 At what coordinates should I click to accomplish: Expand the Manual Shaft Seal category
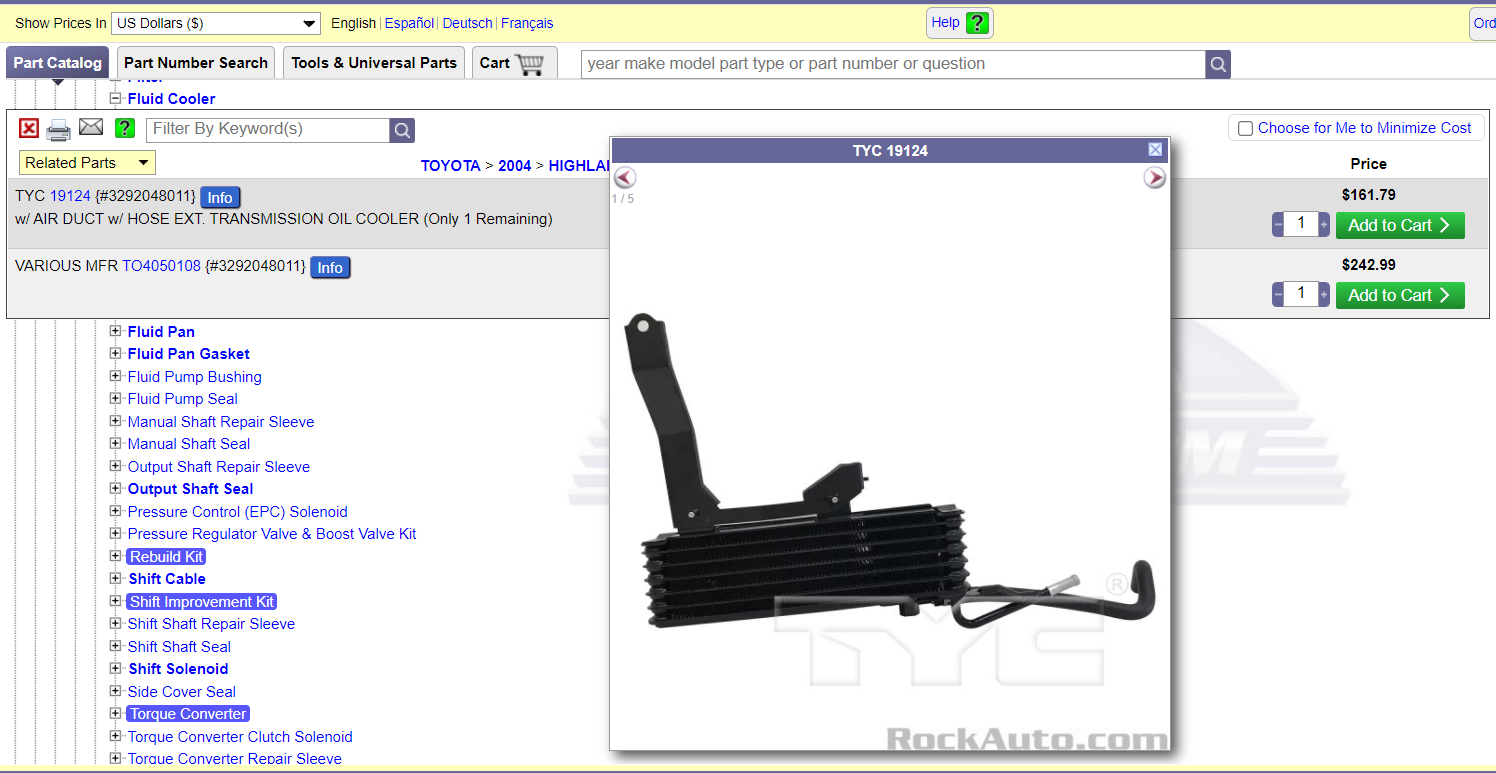[115, 444]
